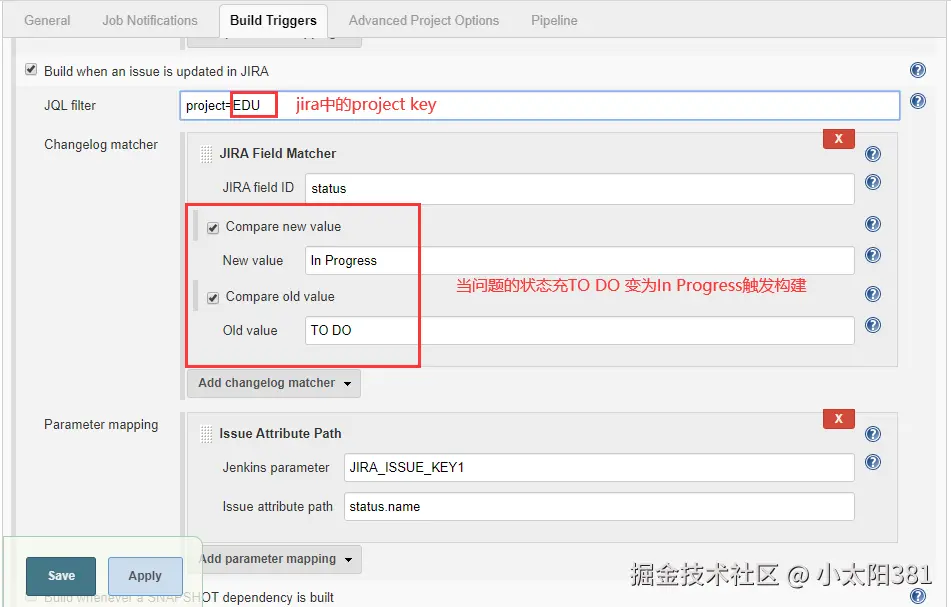Toggle Compare old value checkbox
This screenshot has width=951, height=607.
(x=213, y=298)
